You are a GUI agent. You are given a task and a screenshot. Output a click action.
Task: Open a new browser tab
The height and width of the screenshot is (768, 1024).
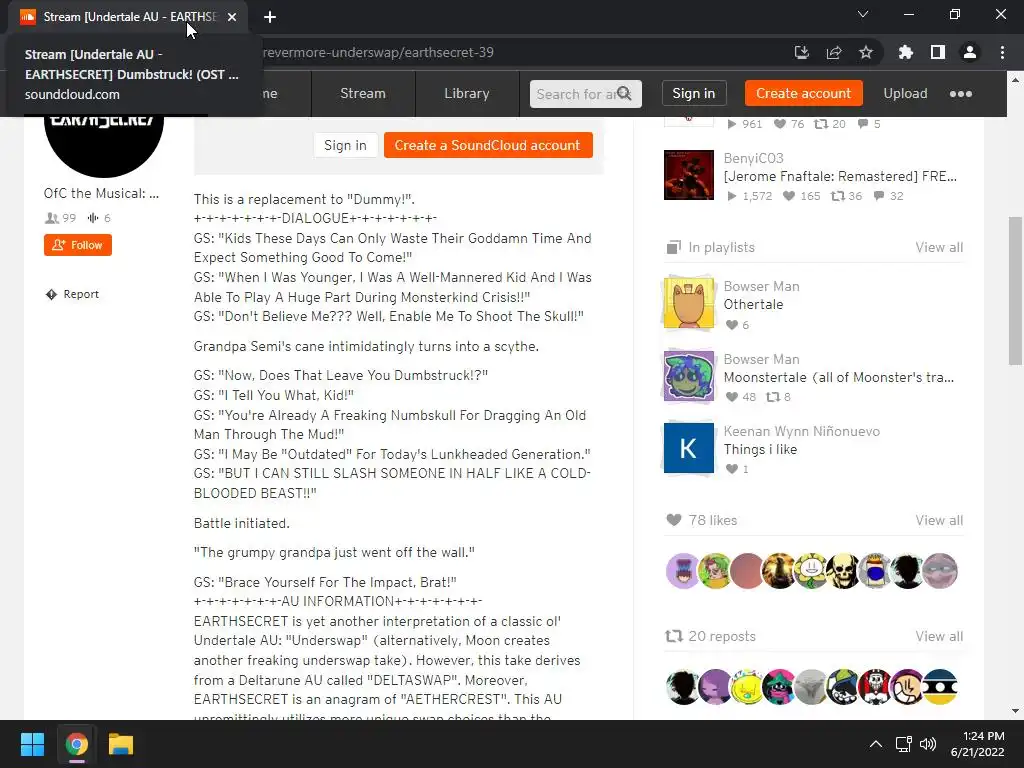(x=270, y=17)
